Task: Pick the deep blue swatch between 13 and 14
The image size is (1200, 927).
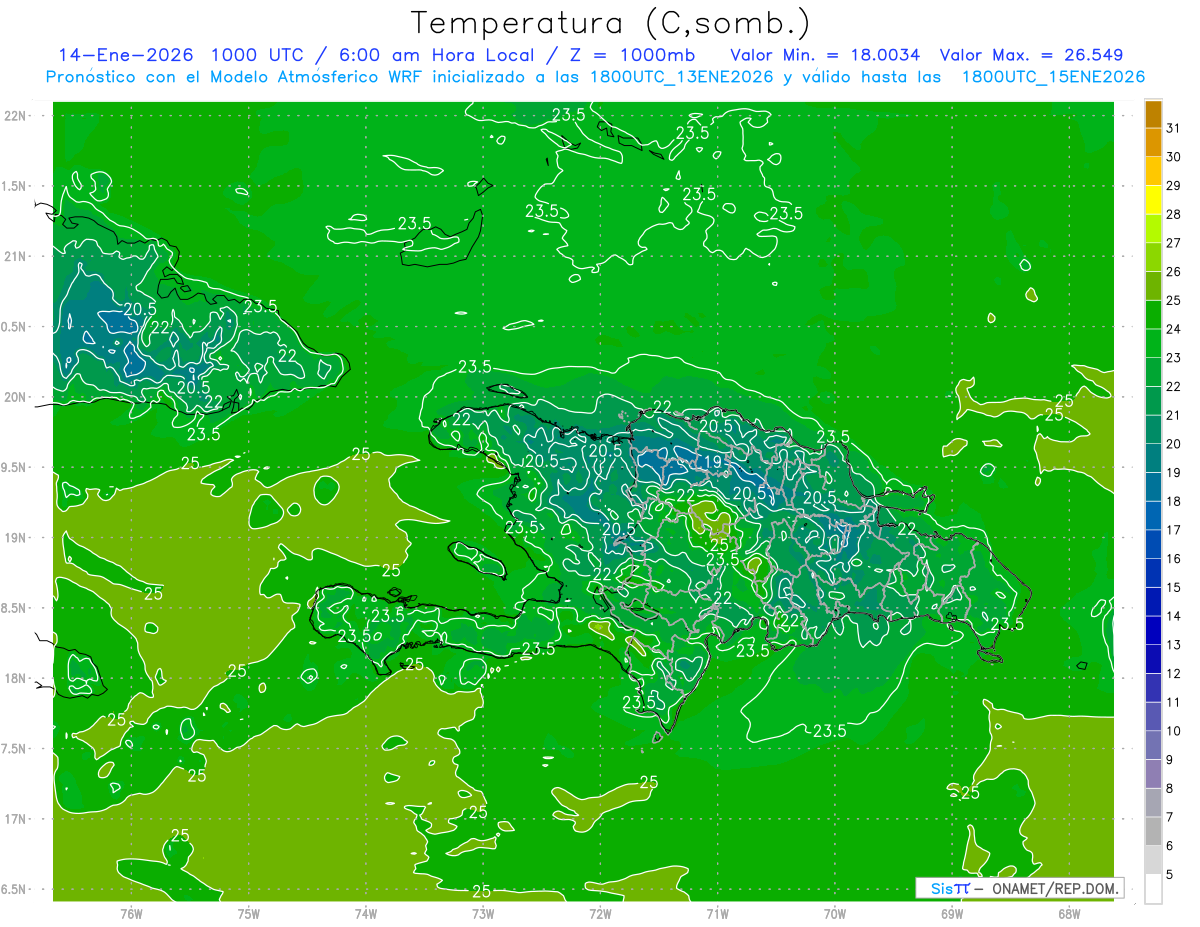Action: (x=1153, y=631)
